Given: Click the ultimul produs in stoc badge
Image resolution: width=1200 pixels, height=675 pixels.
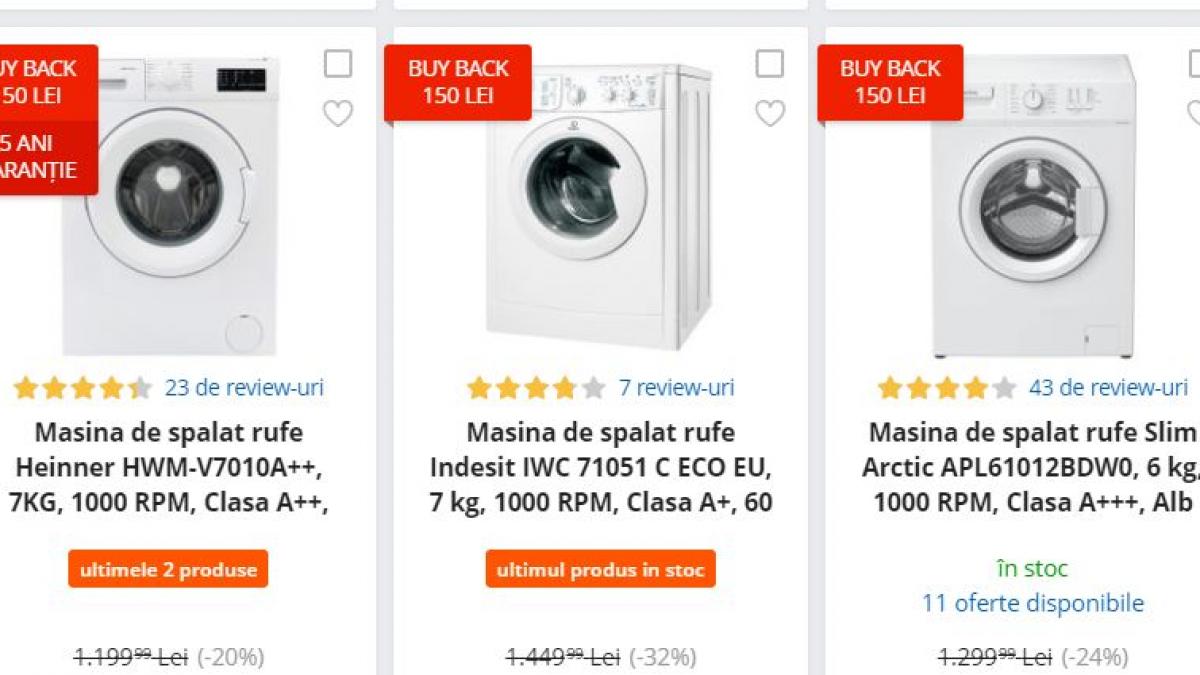Looking at the screenshot, I should coord(600,569).
